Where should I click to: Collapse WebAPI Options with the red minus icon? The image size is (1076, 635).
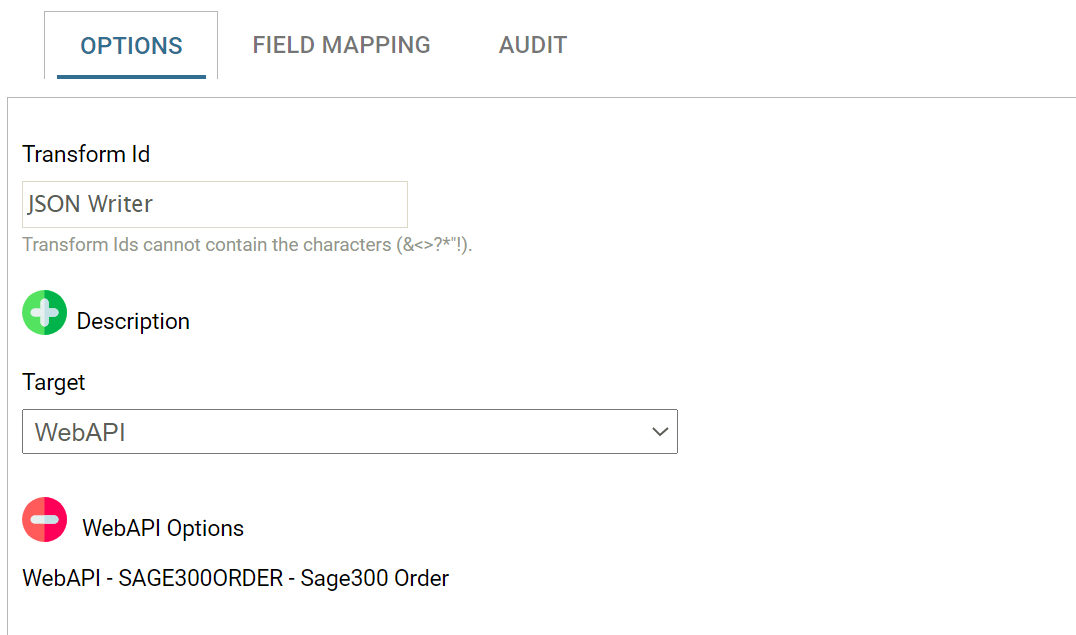(x=44, y=520)
